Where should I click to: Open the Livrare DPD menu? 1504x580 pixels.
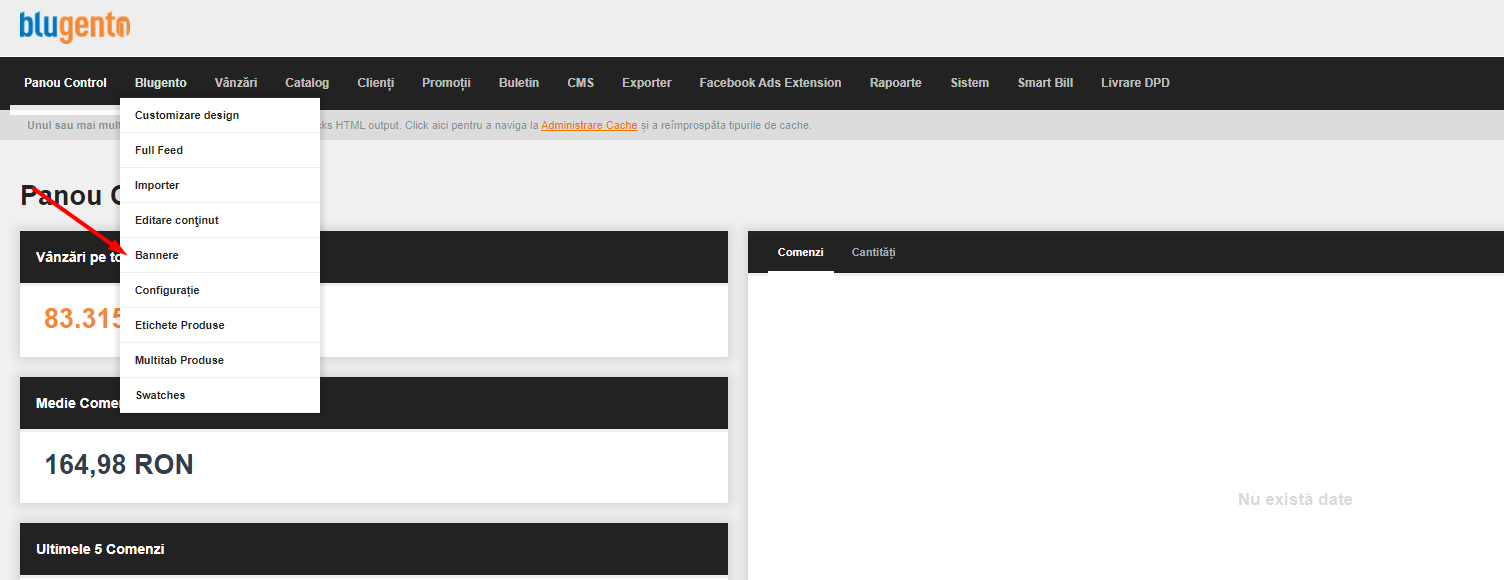[x=1135, y=83]
